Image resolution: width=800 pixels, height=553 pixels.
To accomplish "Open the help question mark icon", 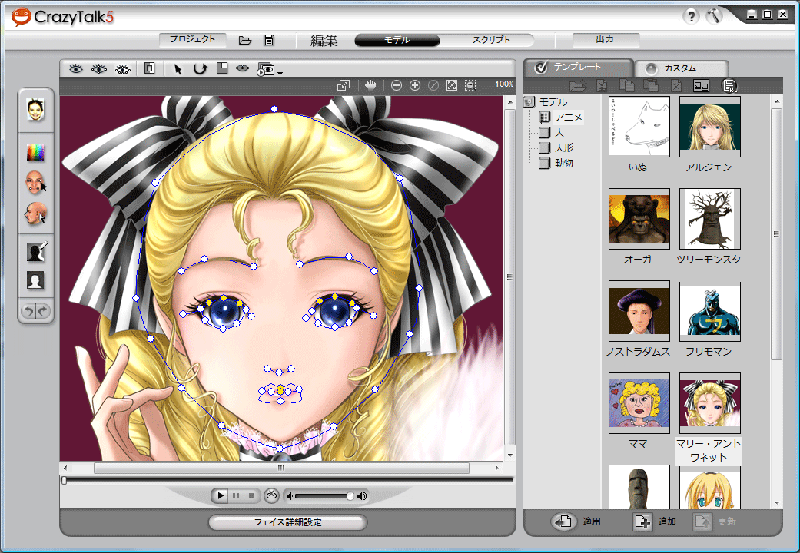I will (691, 16).
